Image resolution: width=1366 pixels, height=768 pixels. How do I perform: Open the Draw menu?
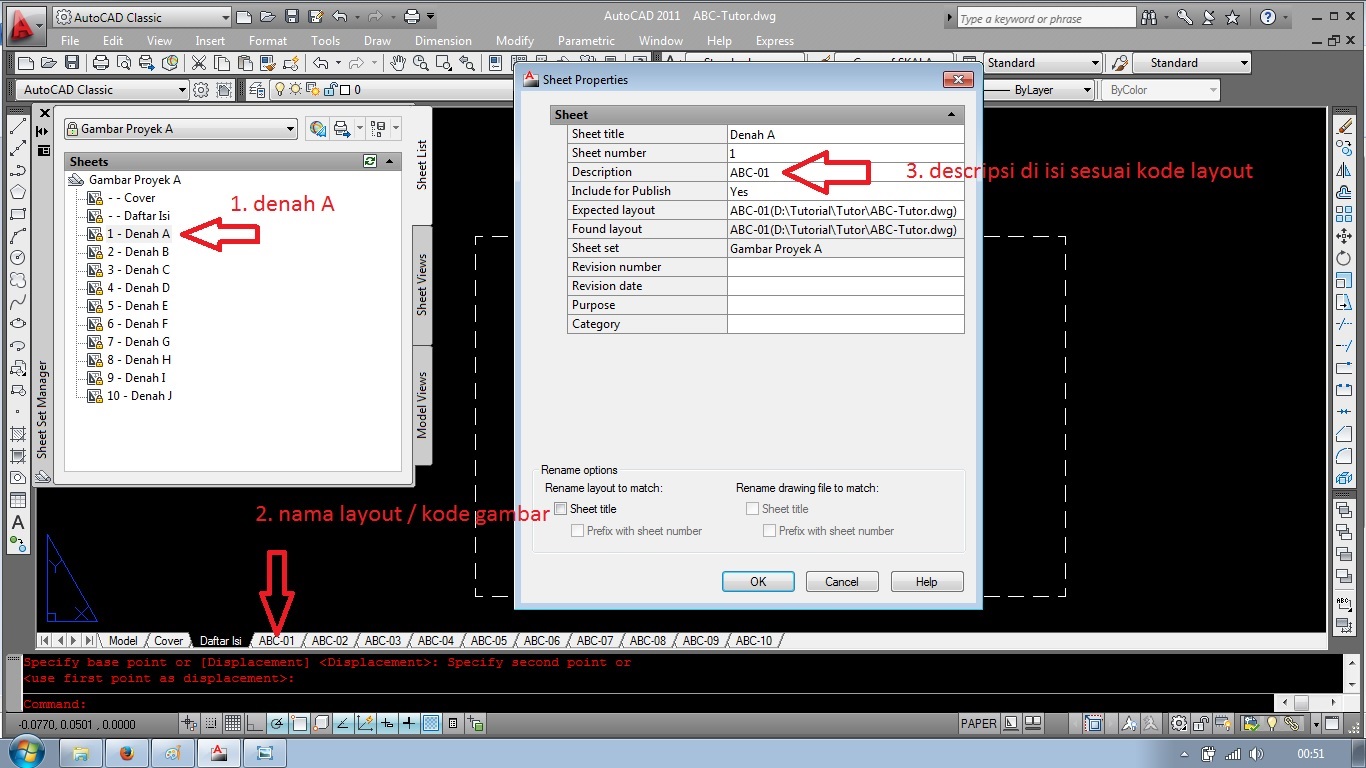[x=377, y=40]
